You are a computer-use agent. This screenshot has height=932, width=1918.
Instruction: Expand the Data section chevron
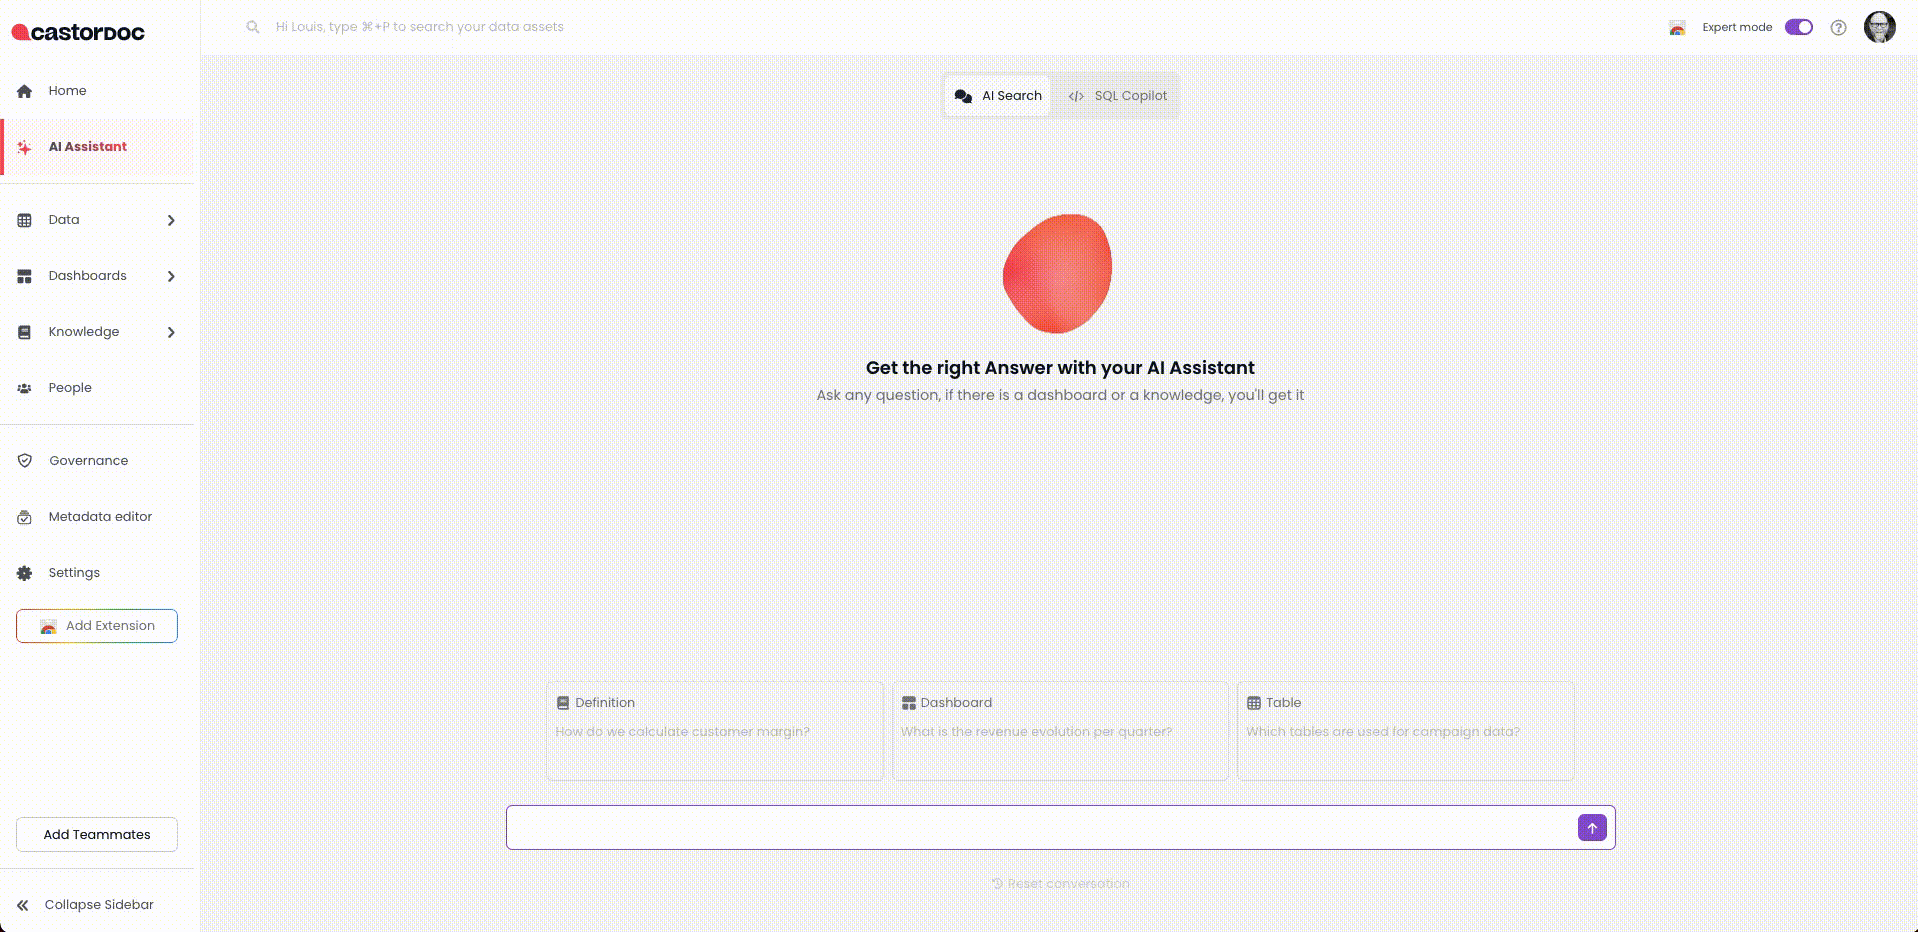click(x=171, y=220)
